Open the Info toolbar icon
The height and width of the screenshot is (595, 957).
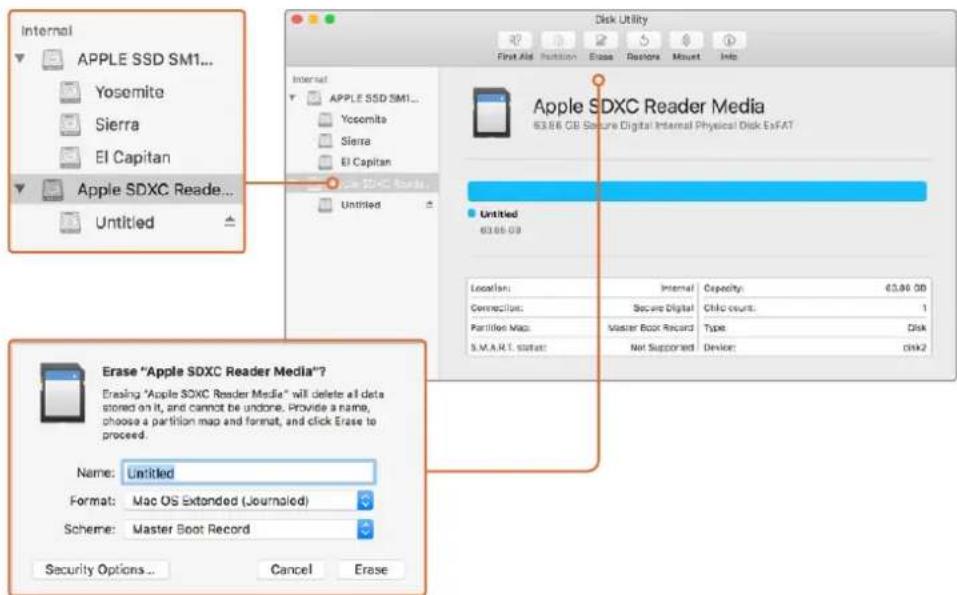click(729, 40)
